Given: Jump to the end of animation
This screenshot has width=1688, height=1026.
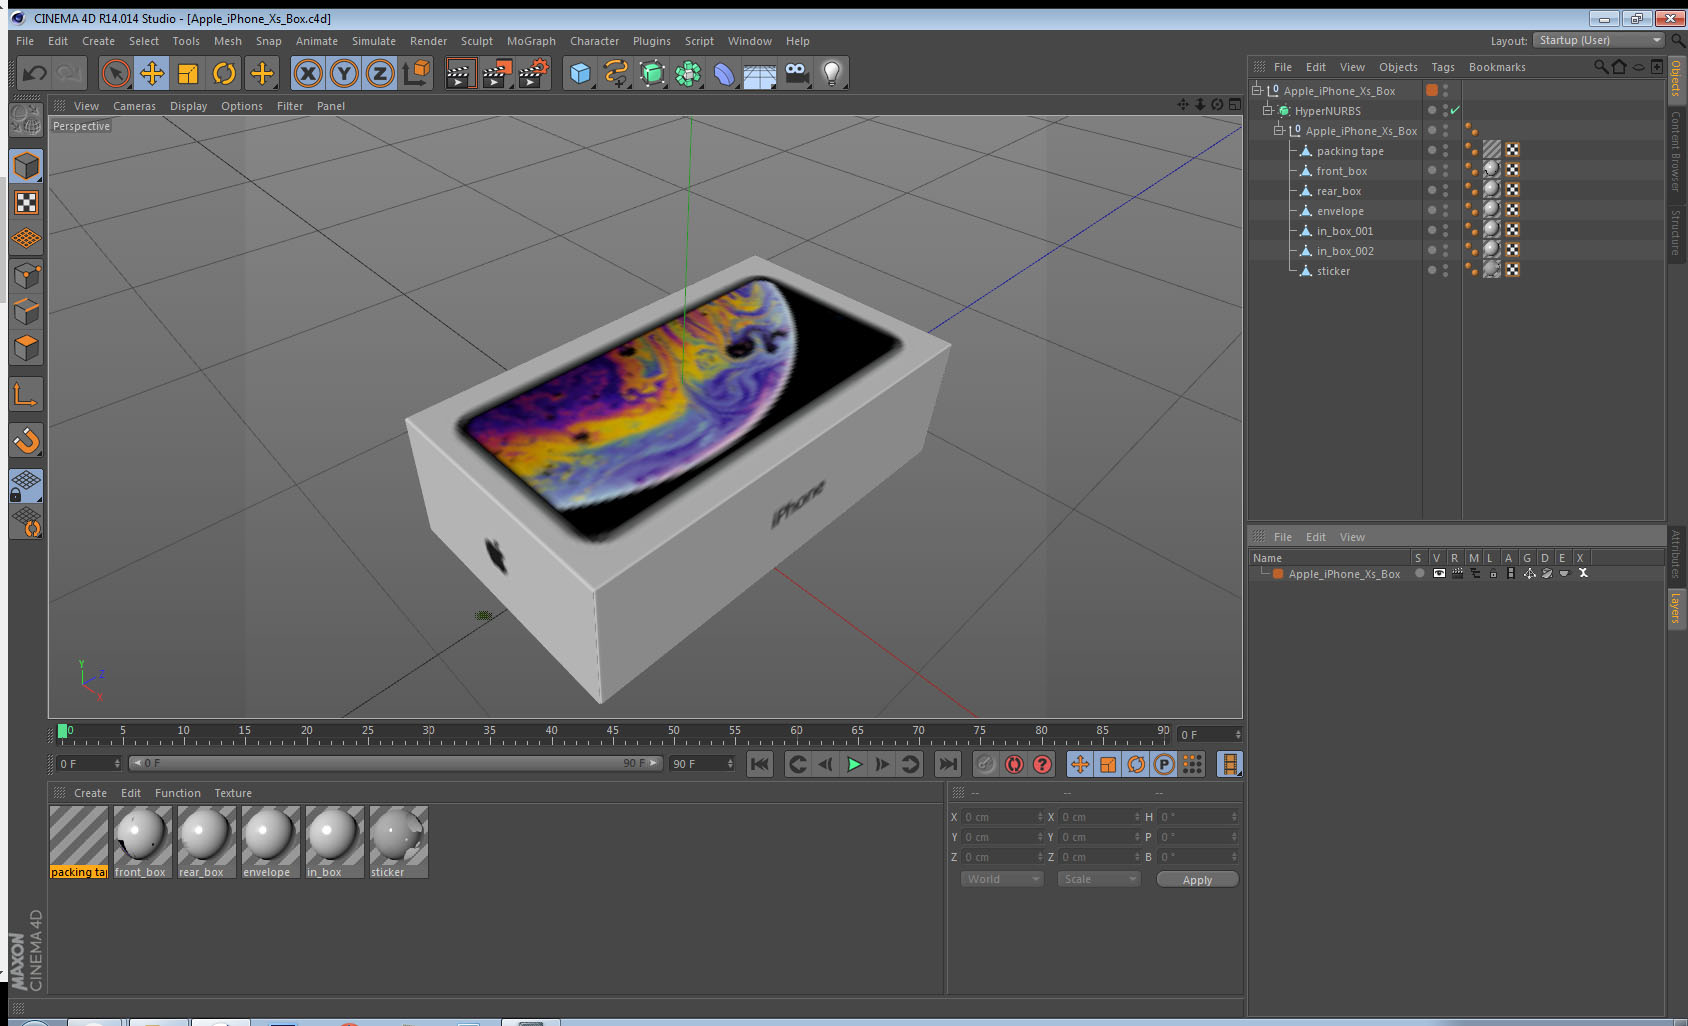Looking at the screenshot, I should 947,764.
